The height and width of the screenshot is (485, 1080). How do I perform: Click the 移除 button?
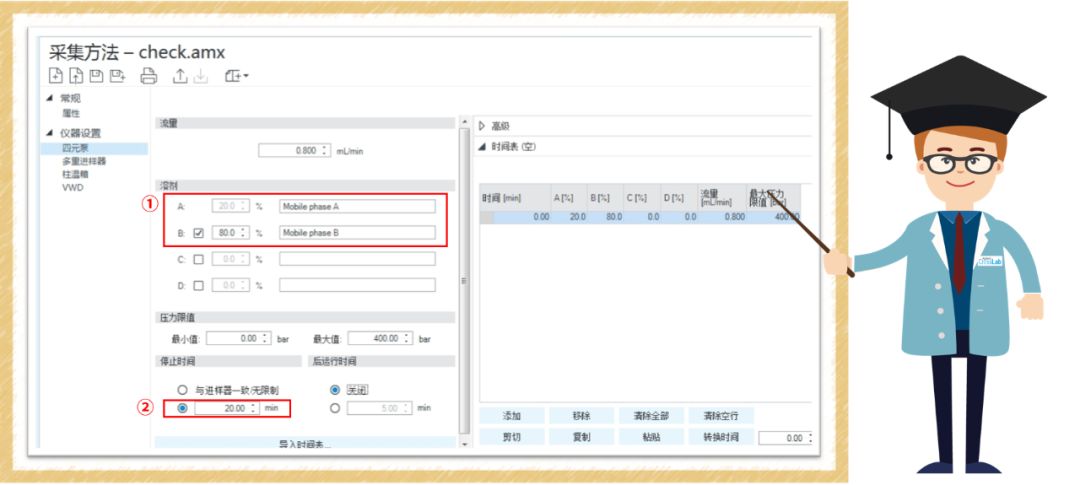click(581, 416)
